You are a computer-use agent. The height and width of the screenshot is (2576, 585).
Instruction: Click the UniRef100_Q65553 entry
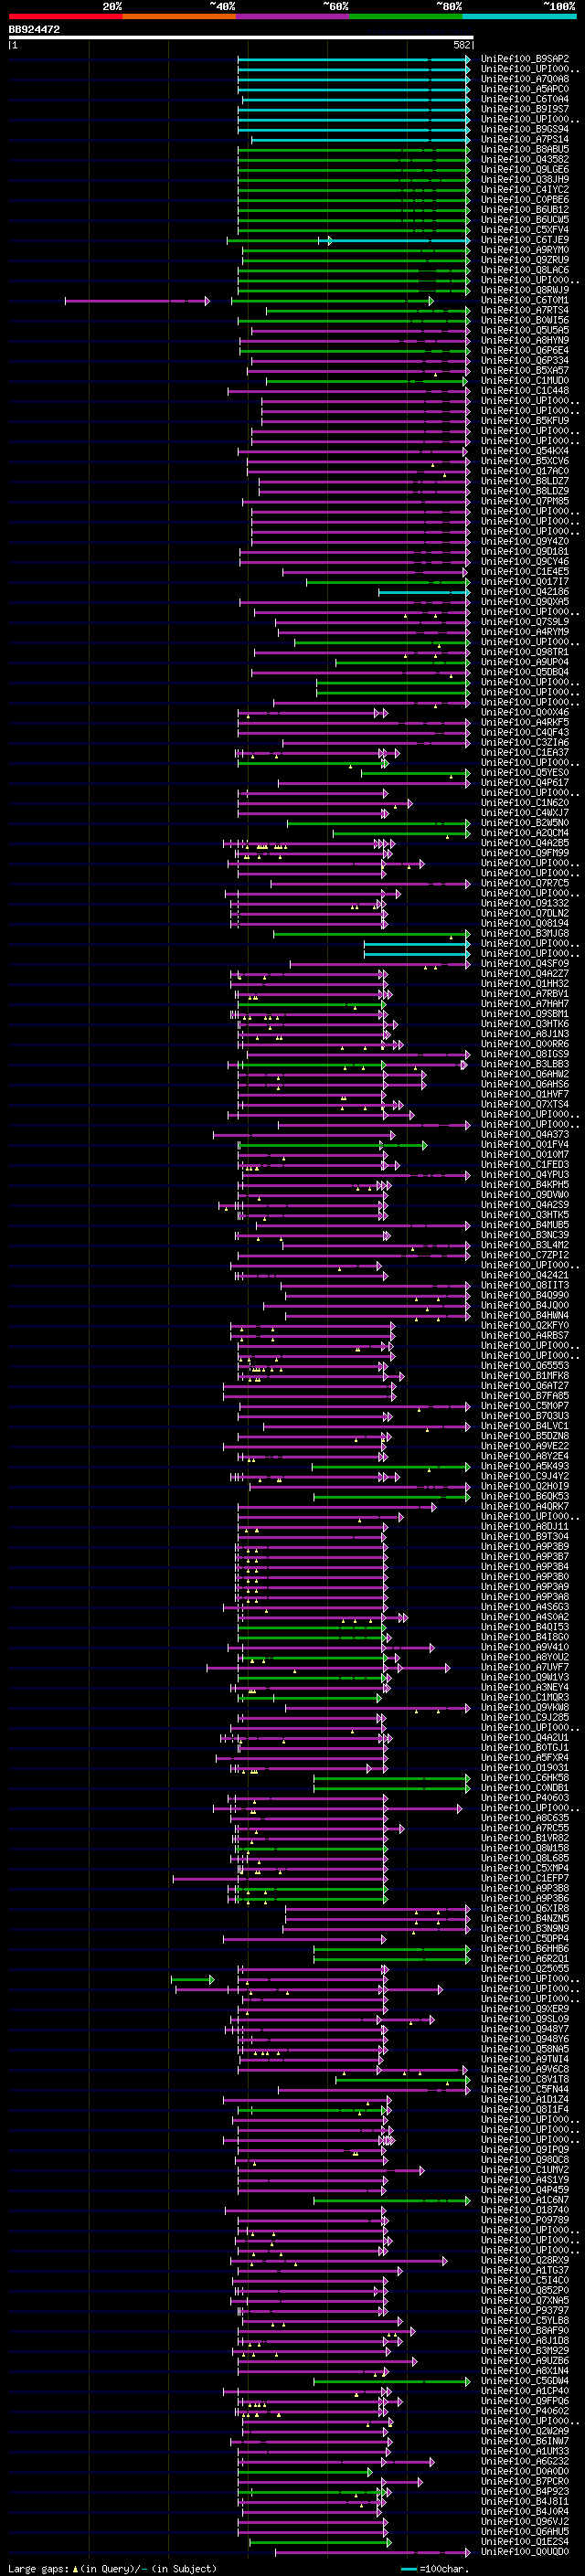pyautogui.click(x=525, y=1366)
